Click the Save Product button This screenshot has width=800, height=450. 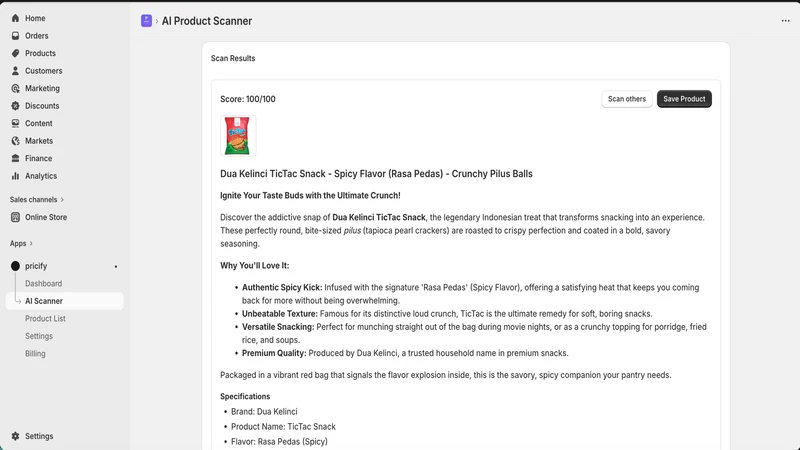click(684, 99)
